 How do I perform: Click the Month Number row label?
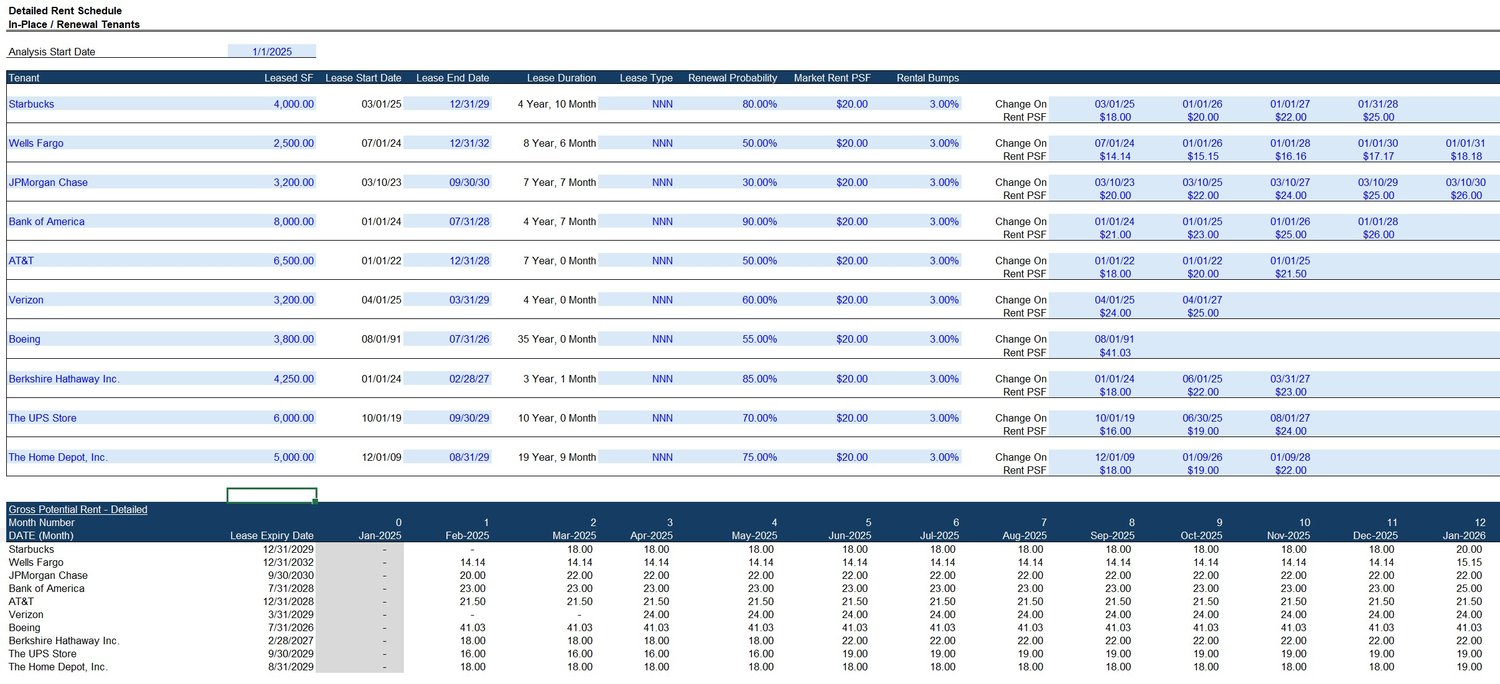pyautogui.click(x=41, y=522)
